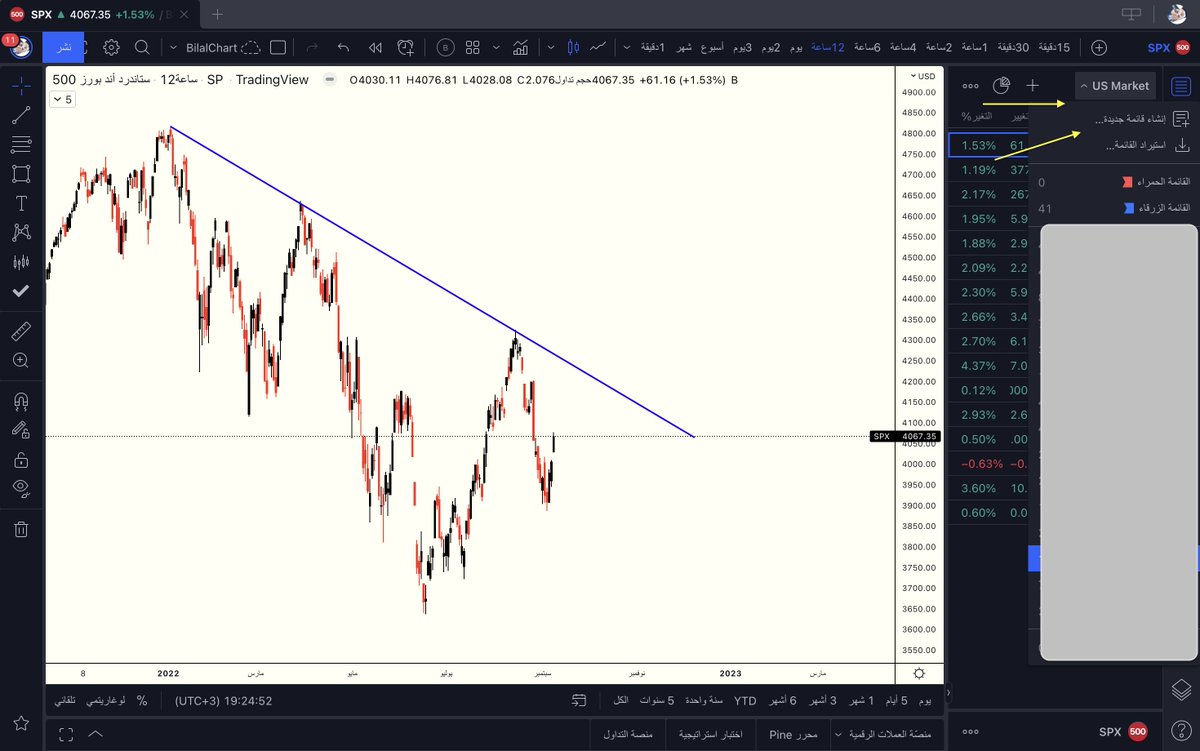Toggle stay-in-drawing-mode pencil lock
Viewport: 1200px width, 751px height.
tap(21, 429)
